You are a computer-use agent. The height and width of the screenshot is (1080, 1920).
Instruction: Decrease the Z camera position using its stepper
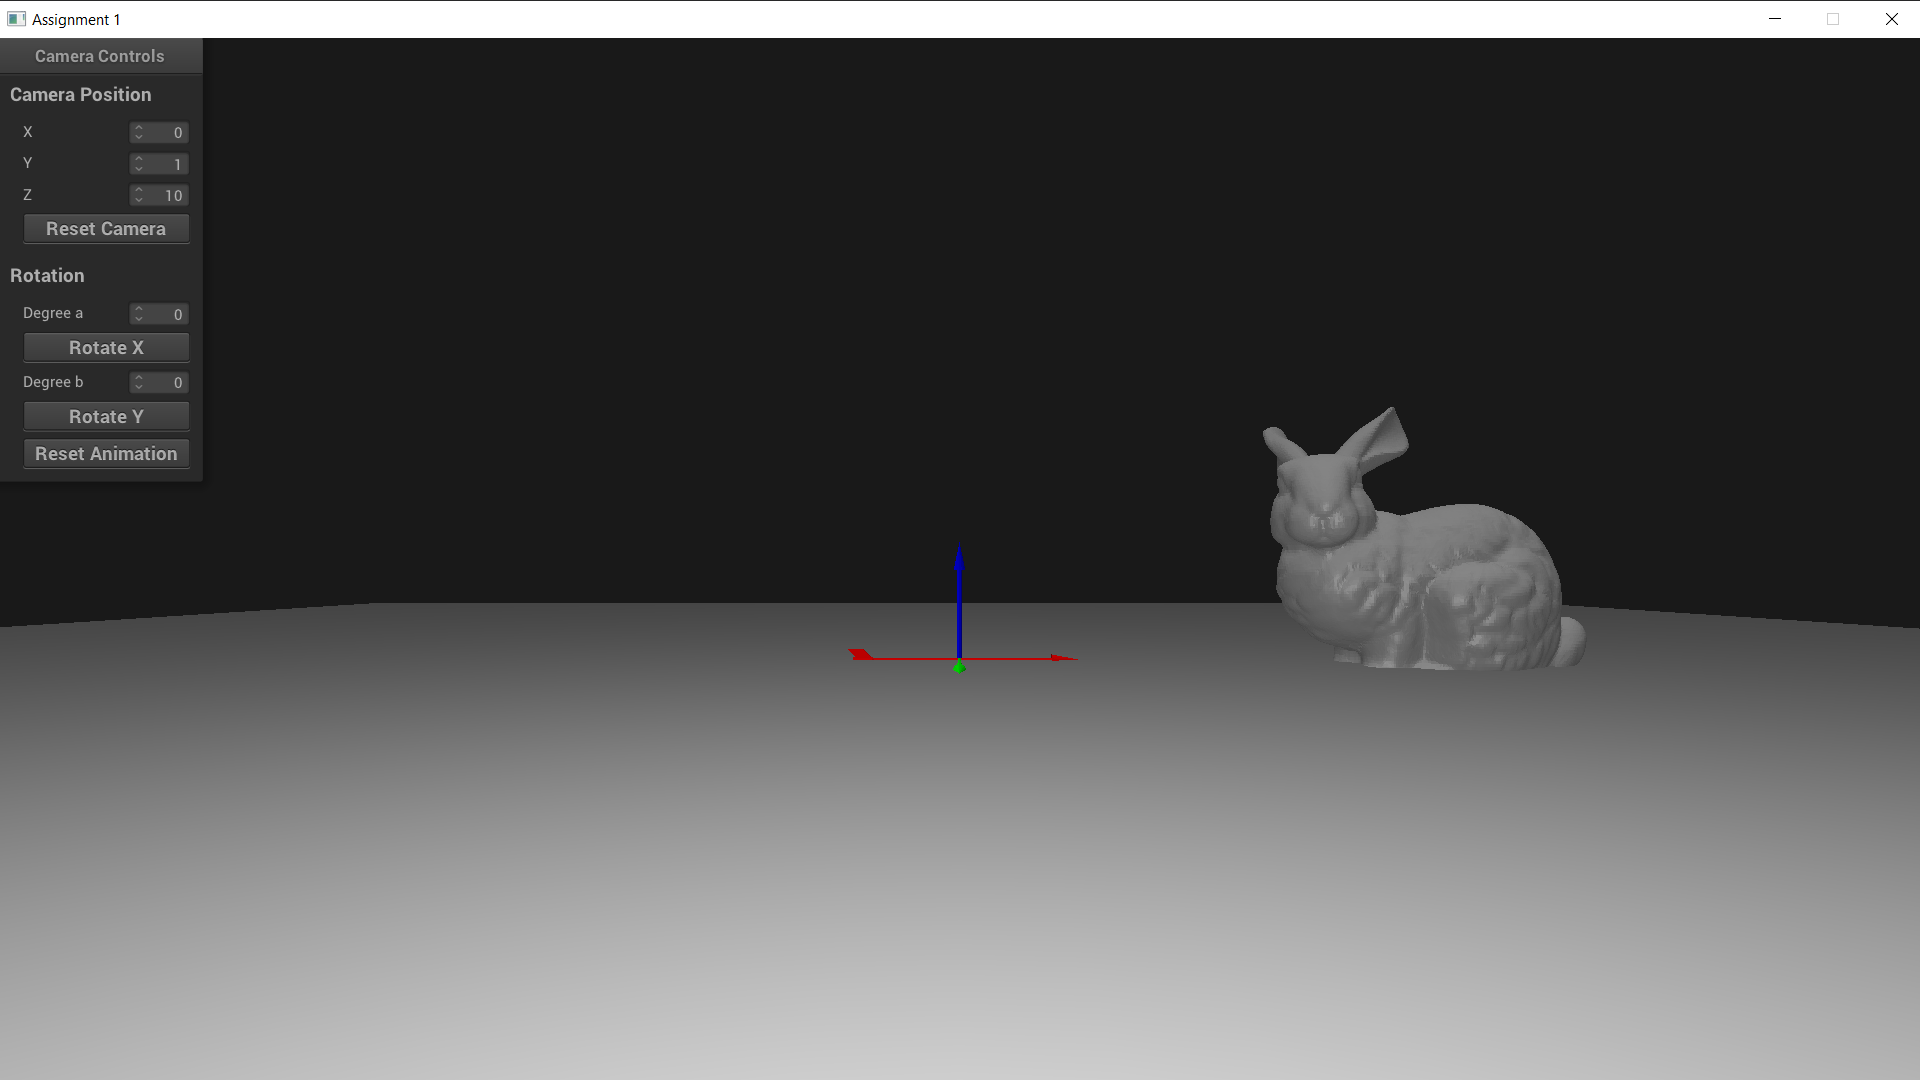(x=139, y=200)
